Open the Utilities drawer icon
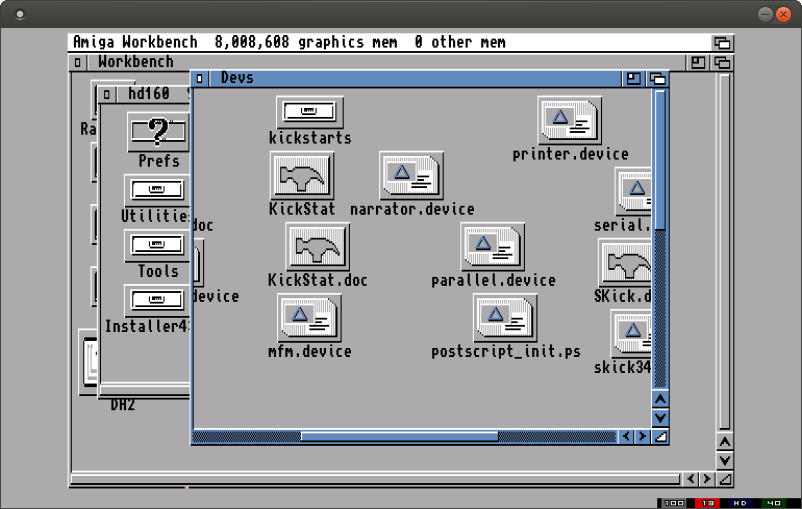The width and height of the screenshot is (802, 509). tap(155, 189)
